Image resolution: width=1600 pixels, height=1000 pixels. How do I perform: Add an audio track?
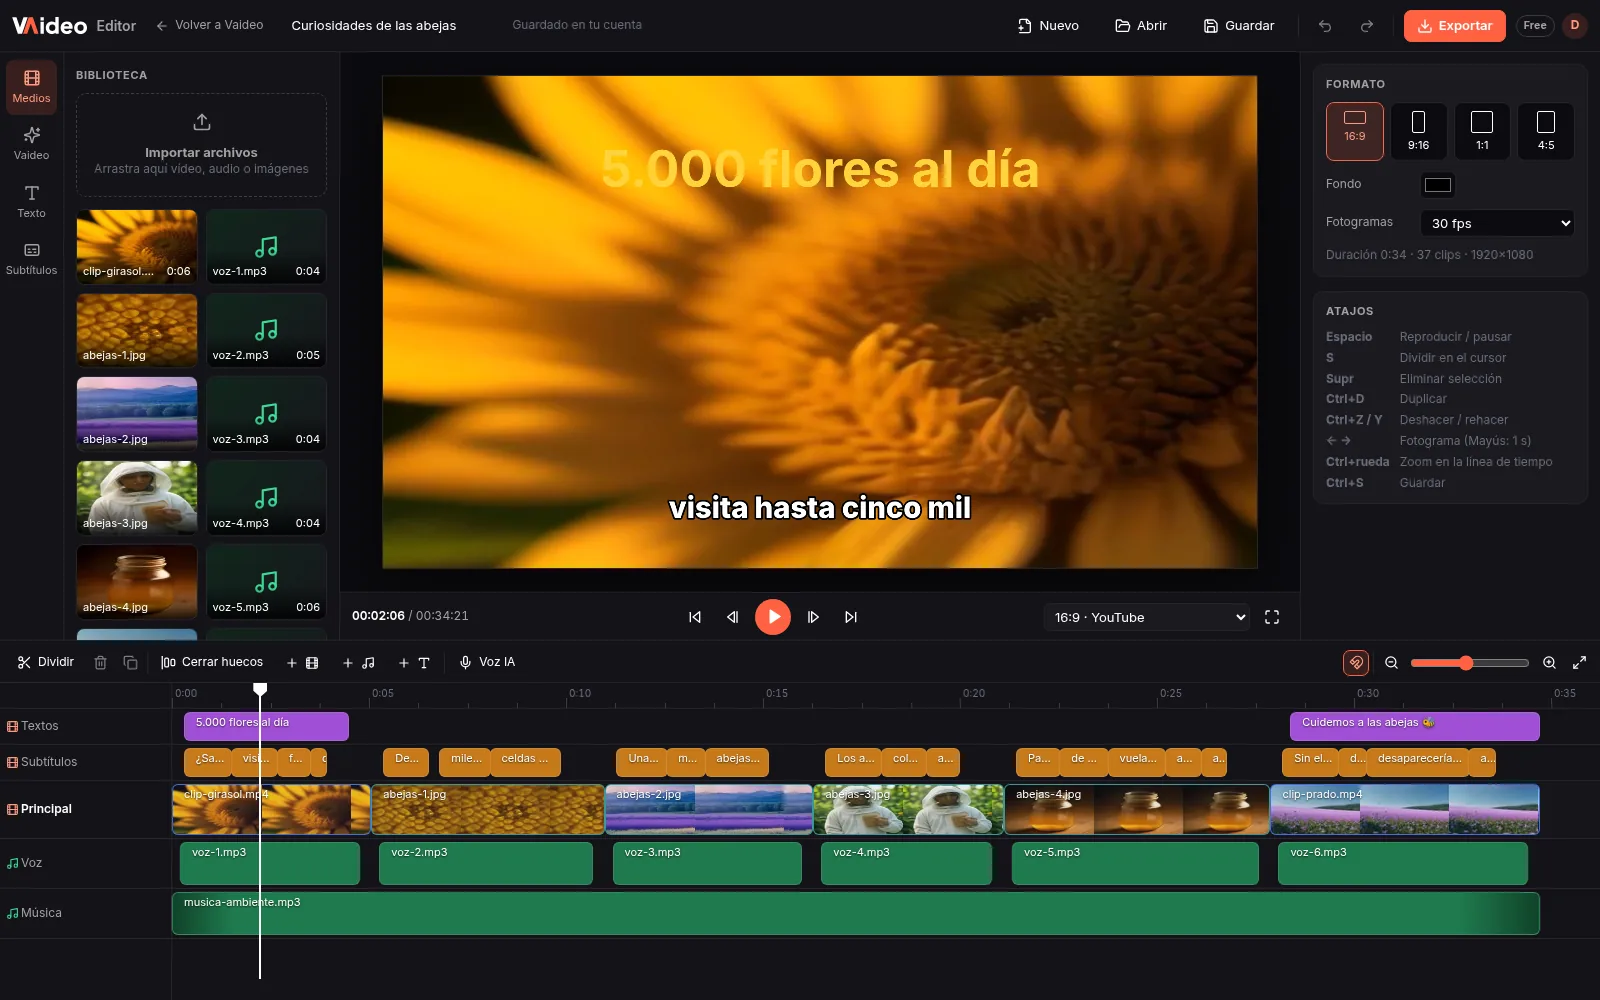click(359, 662)
